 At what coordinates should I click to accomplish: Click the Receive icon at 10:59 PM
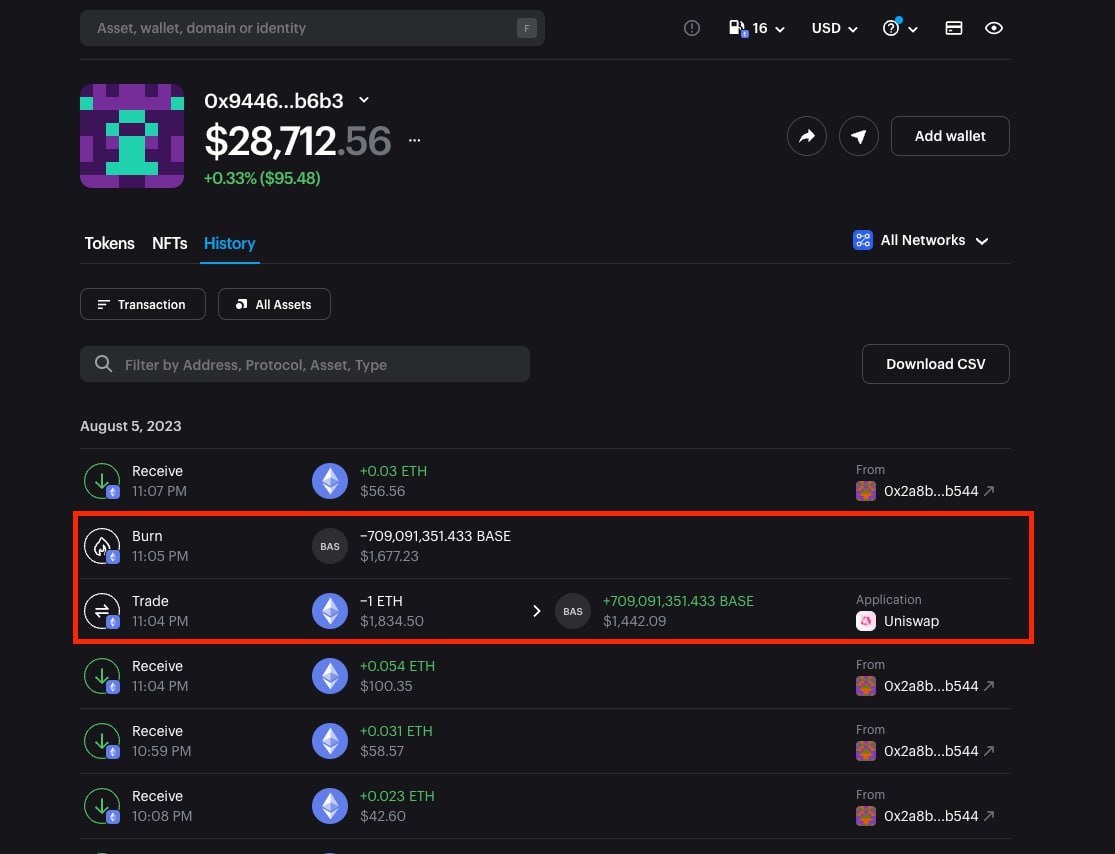point(102,741)
